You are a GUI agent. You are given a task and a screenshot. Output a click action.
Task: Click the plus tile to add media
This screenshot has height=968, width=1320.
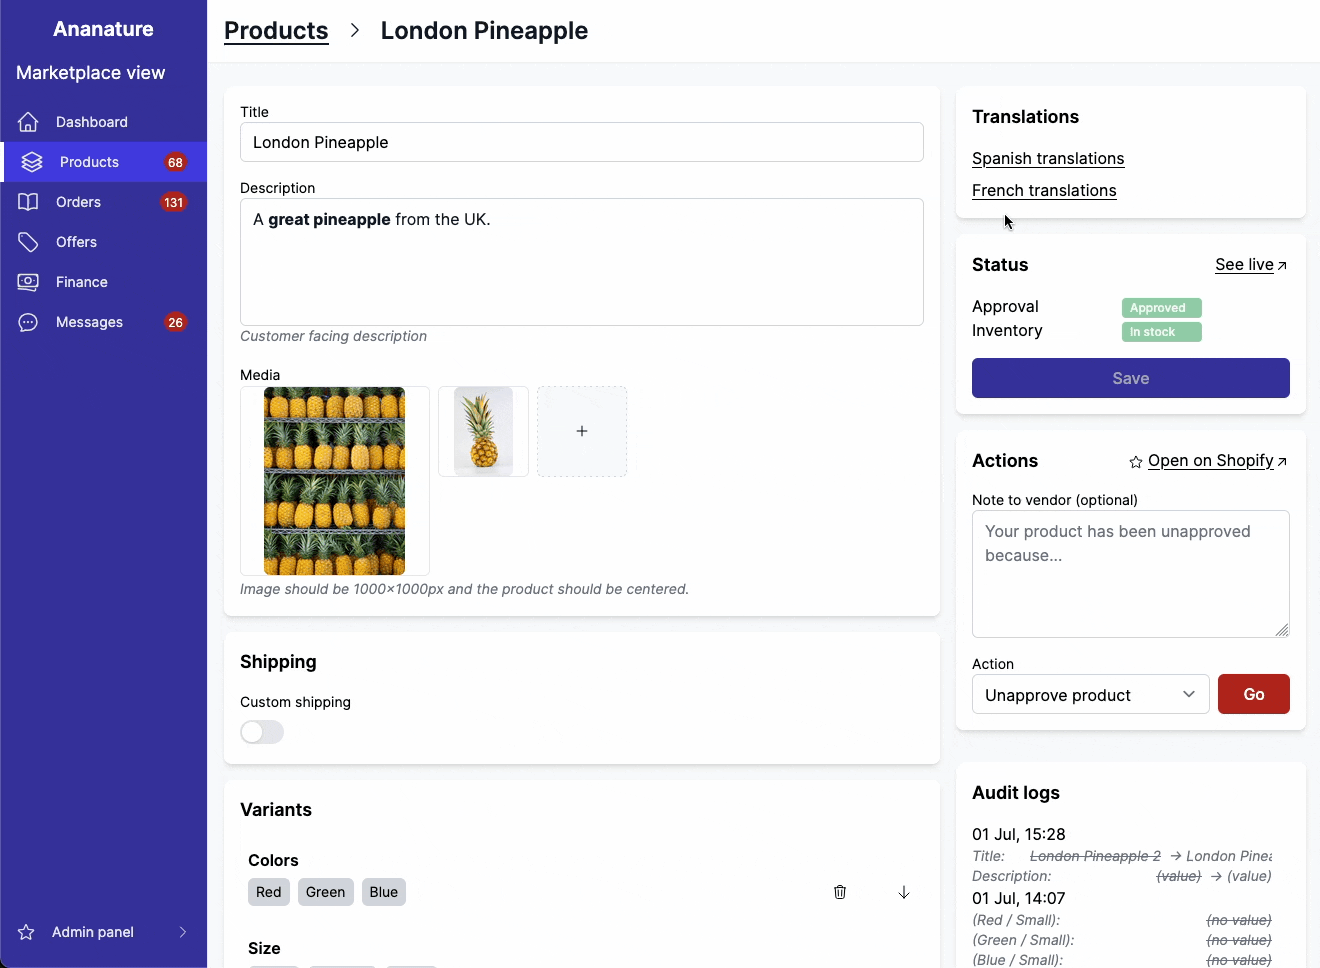pyautogui.click(x=581, y=431)
